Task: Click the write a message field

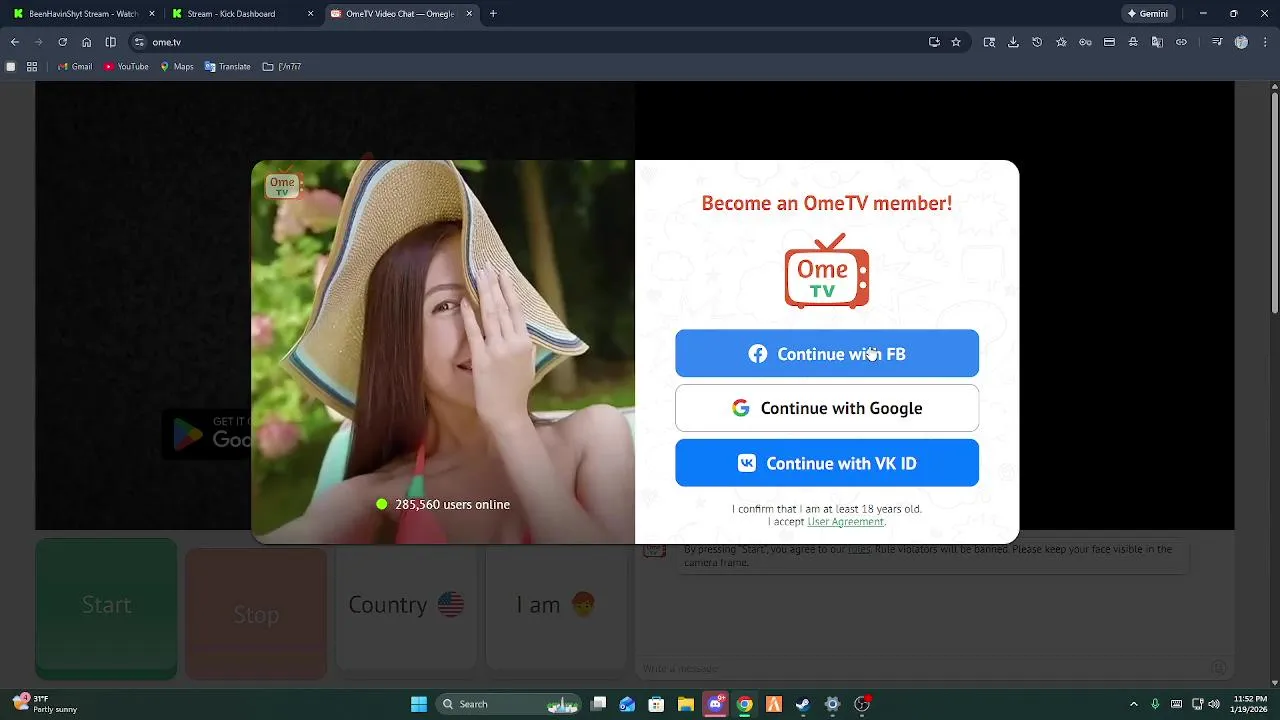Action: click(x=925, y=668)
